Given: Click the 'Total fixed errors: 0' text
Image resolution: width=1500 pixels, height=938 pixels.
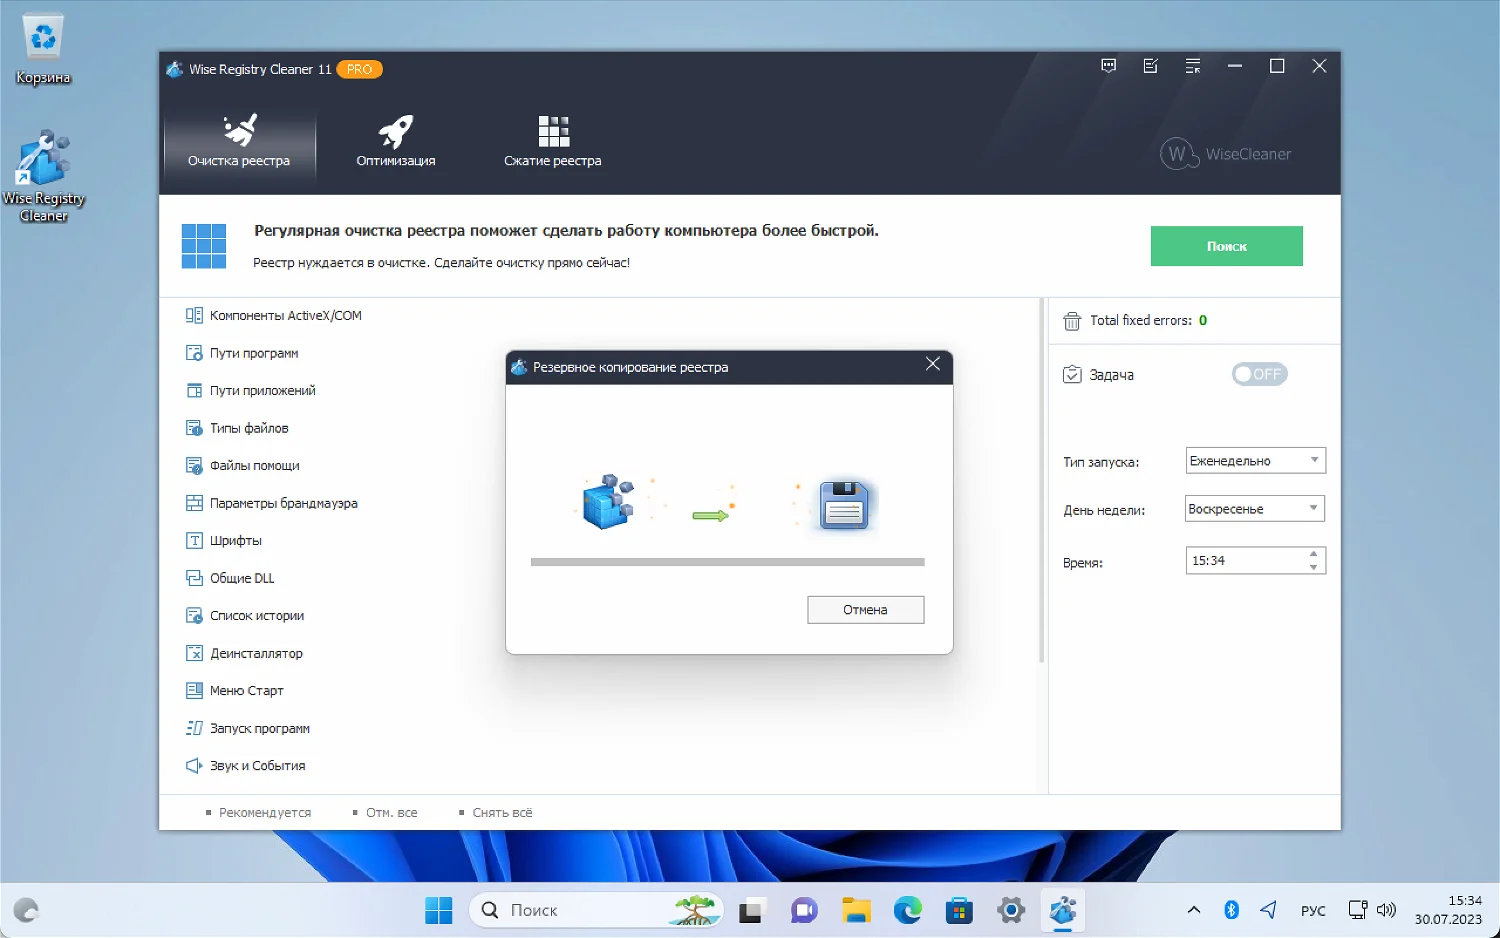Looking at the screenshot, I should [1148, 321].
